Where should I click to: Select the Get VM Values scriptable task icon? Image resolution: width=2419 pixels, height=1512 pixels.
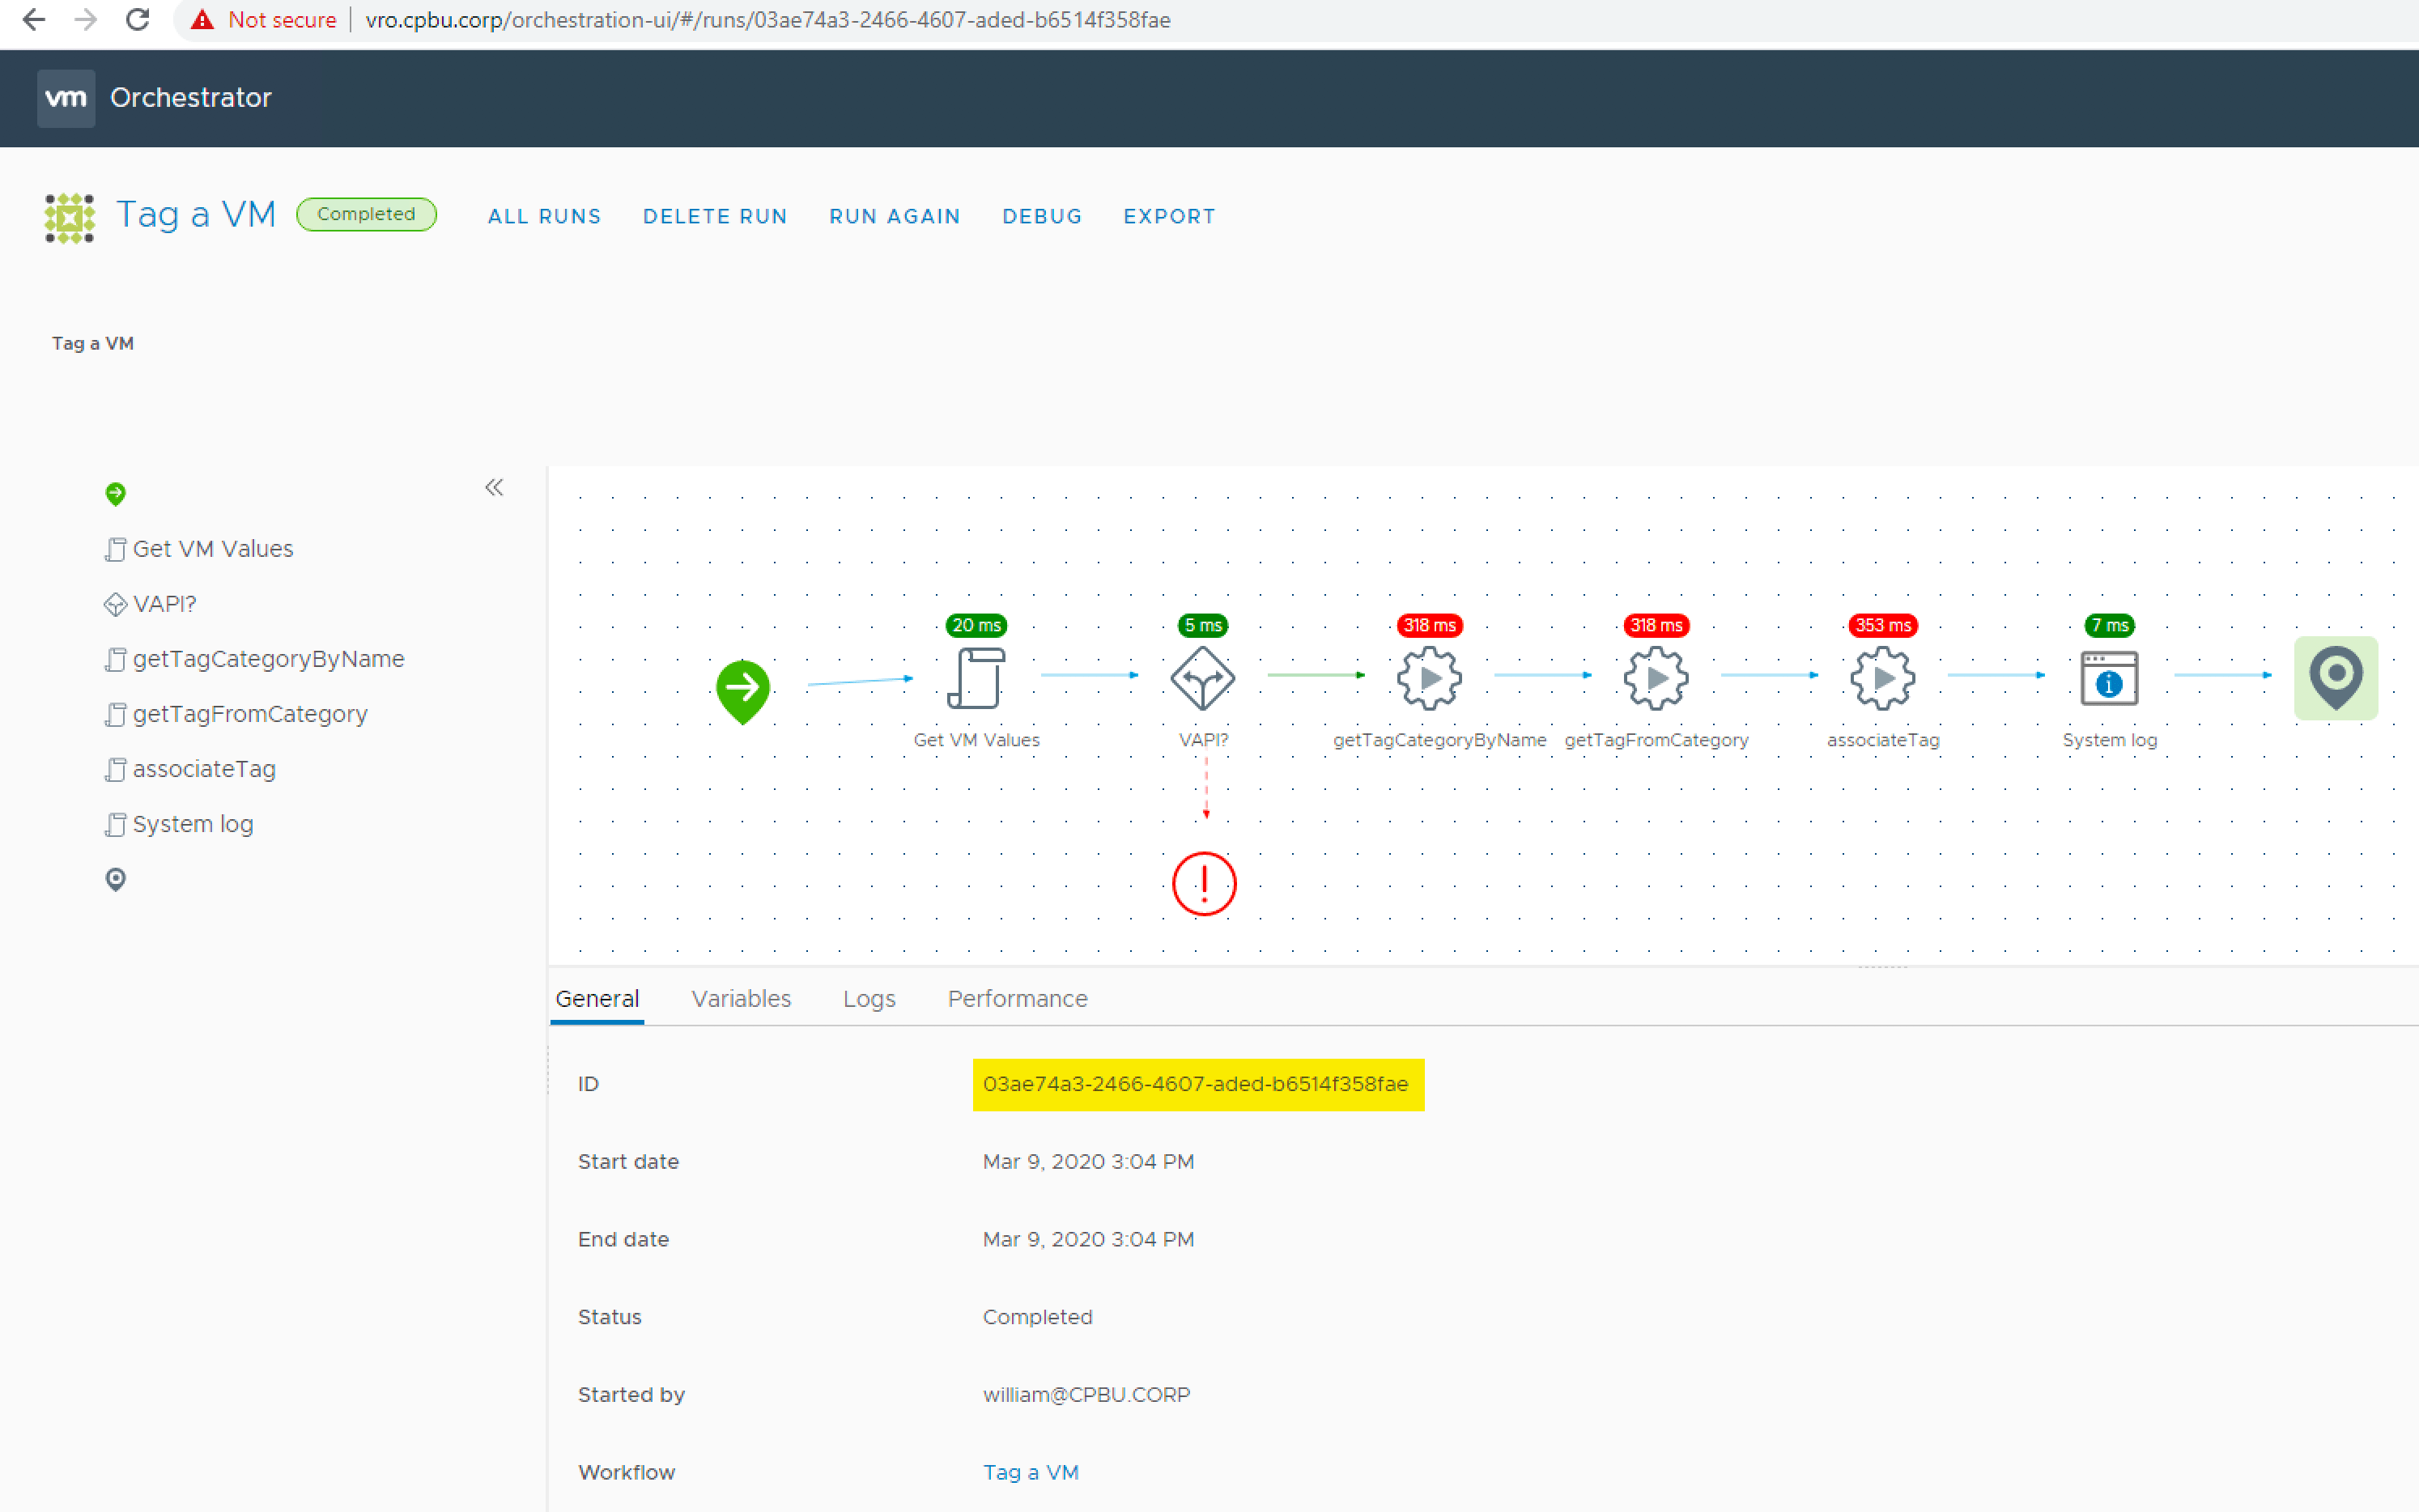tap(976, 679)
